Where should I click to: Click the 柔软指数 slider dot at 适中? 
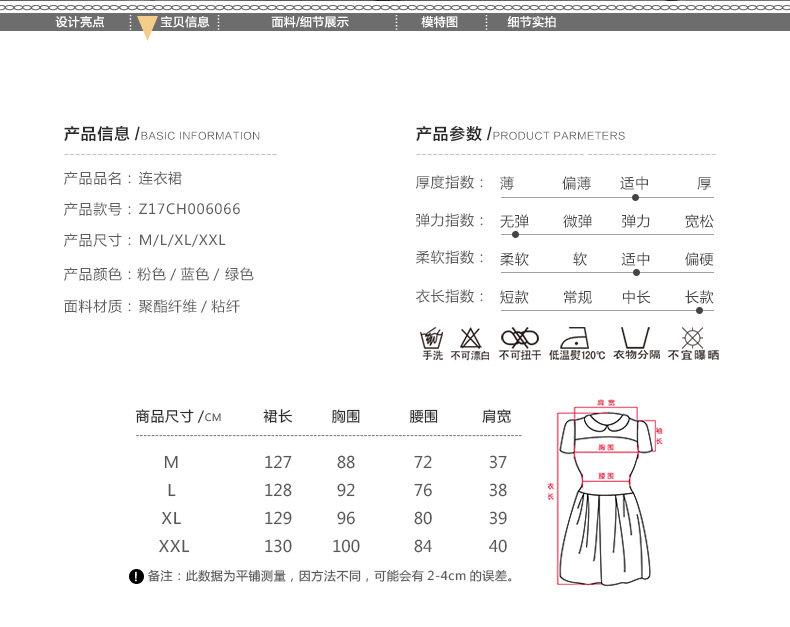point(635,271)
